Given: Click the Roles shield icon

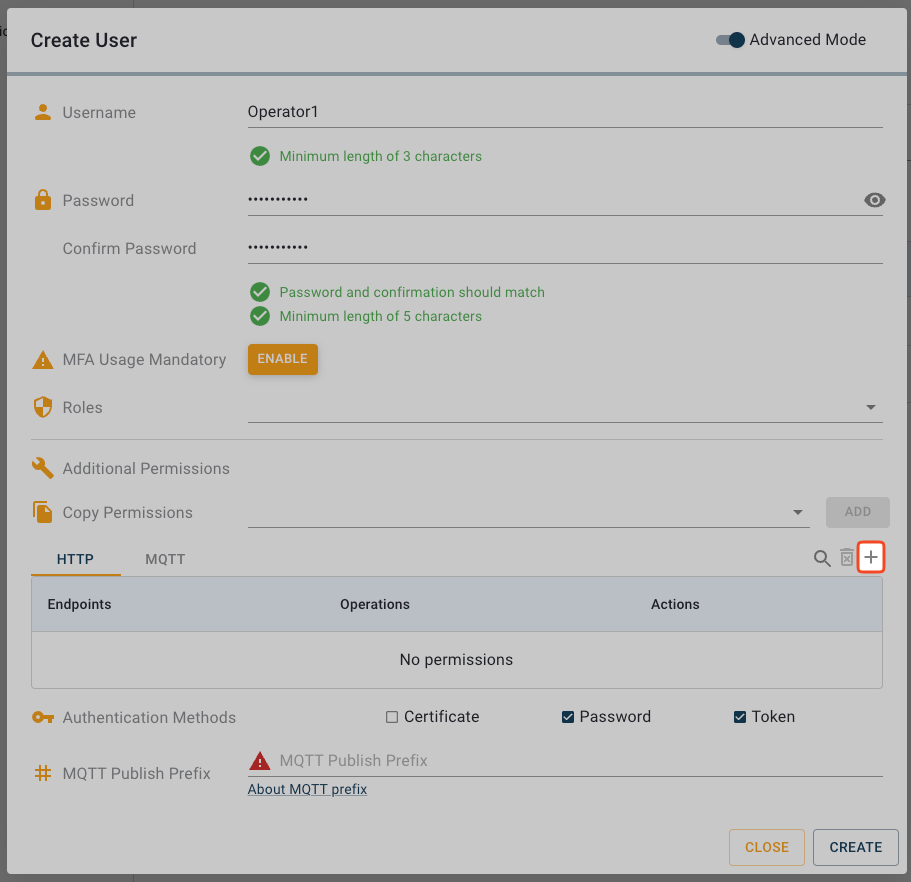Looking at the screenshot, I should point(42,407).
